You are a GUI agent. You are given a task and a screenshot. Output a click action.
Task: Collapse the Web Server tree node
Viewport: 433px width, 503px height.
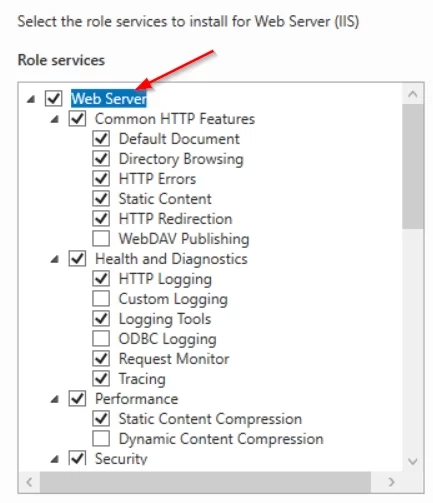click(31, 99)
